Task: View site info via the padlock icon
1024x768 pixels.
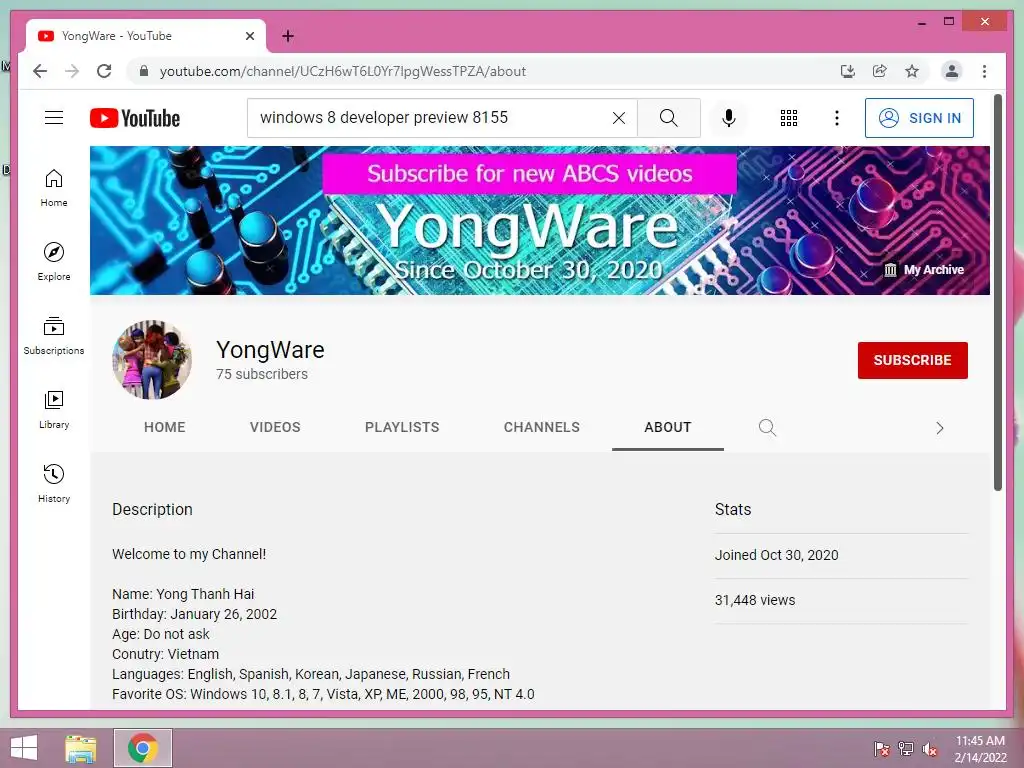Action: (x=144, y=71)
